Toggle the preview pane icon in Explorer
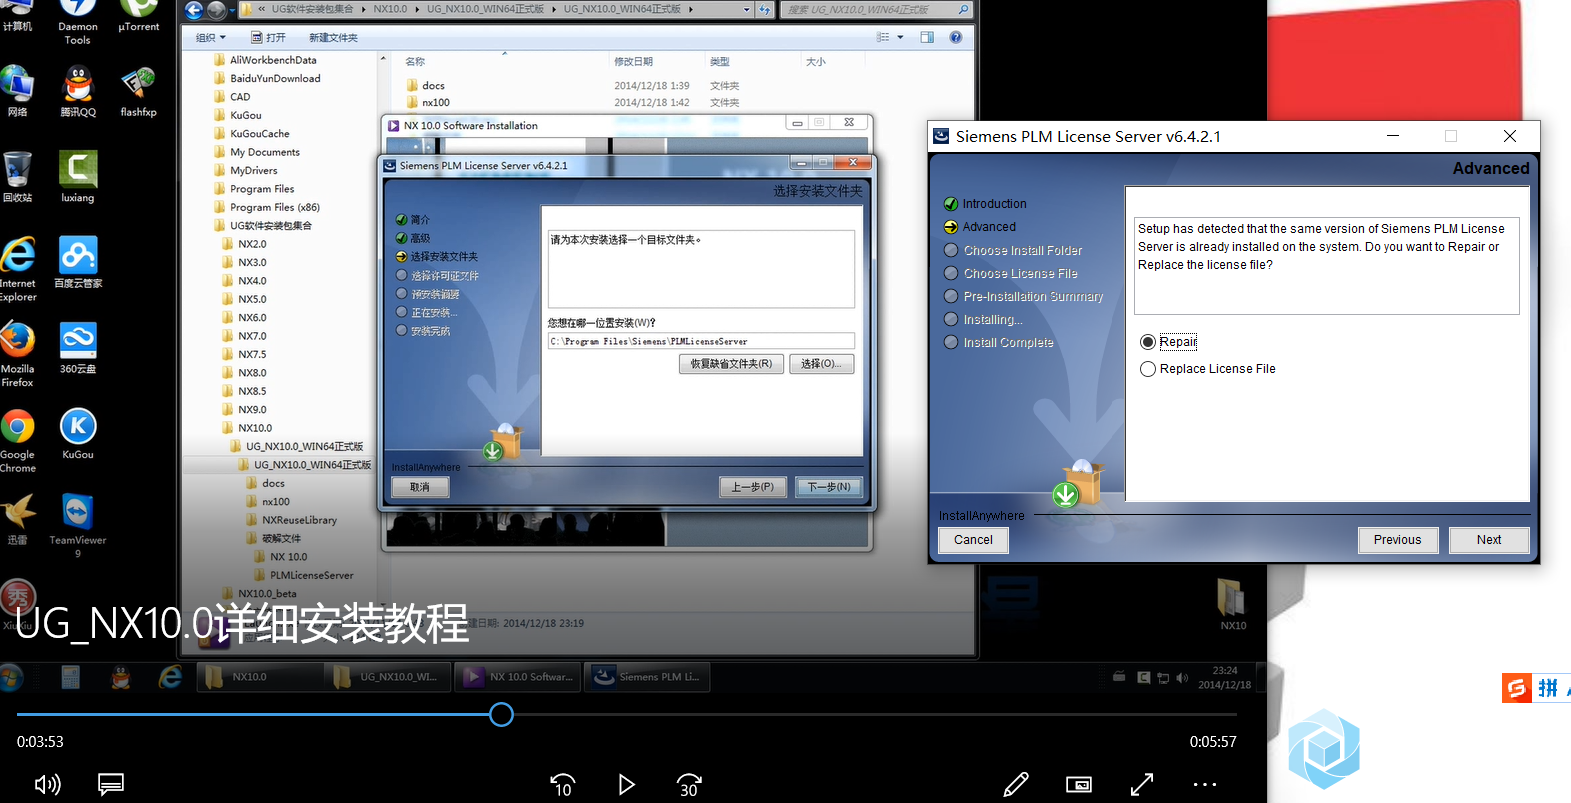Screen dimensions: 1571x803 tap(927, 37)
